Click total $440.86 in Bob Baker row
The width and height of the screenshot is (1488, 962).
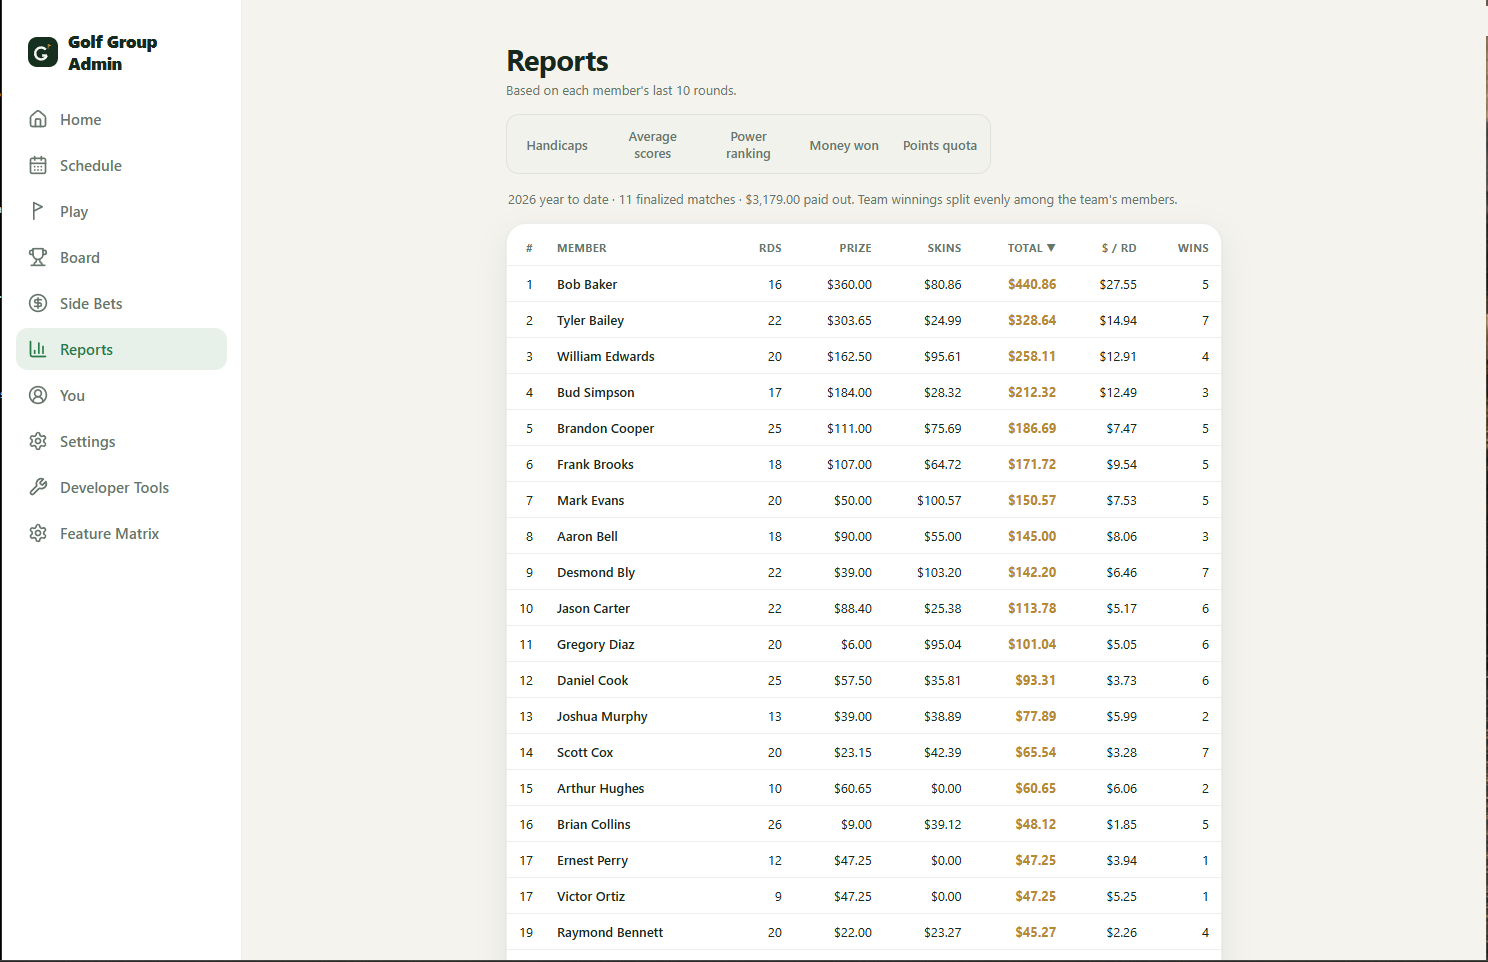coord(1032,284)
